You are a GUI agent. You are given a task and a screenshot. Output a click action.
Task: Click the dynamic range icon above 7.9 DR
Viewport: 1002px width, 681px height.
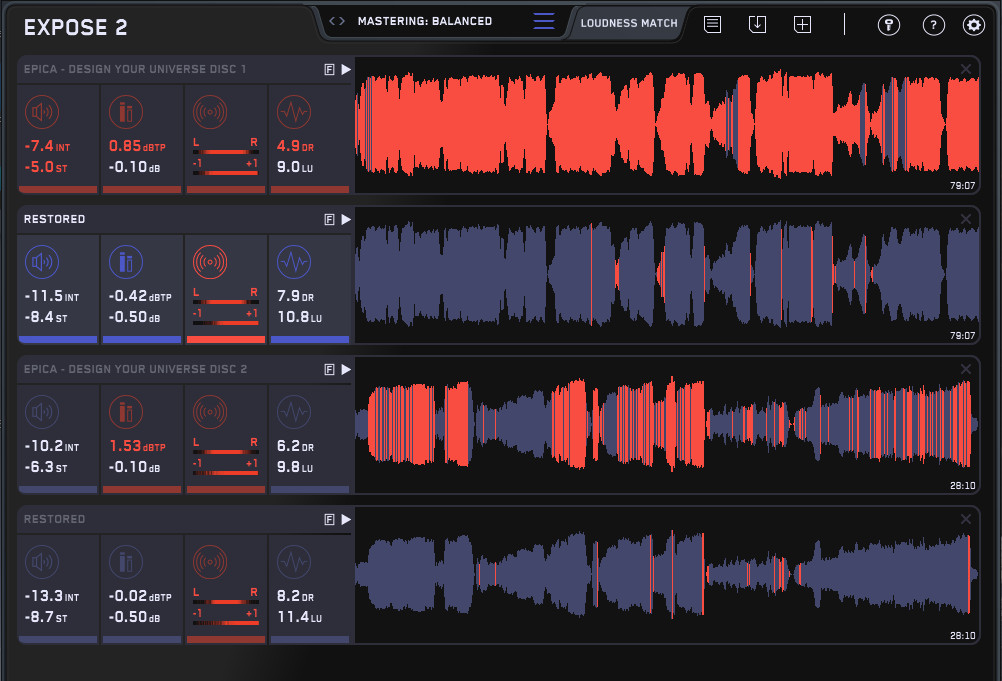pos(294,262)
